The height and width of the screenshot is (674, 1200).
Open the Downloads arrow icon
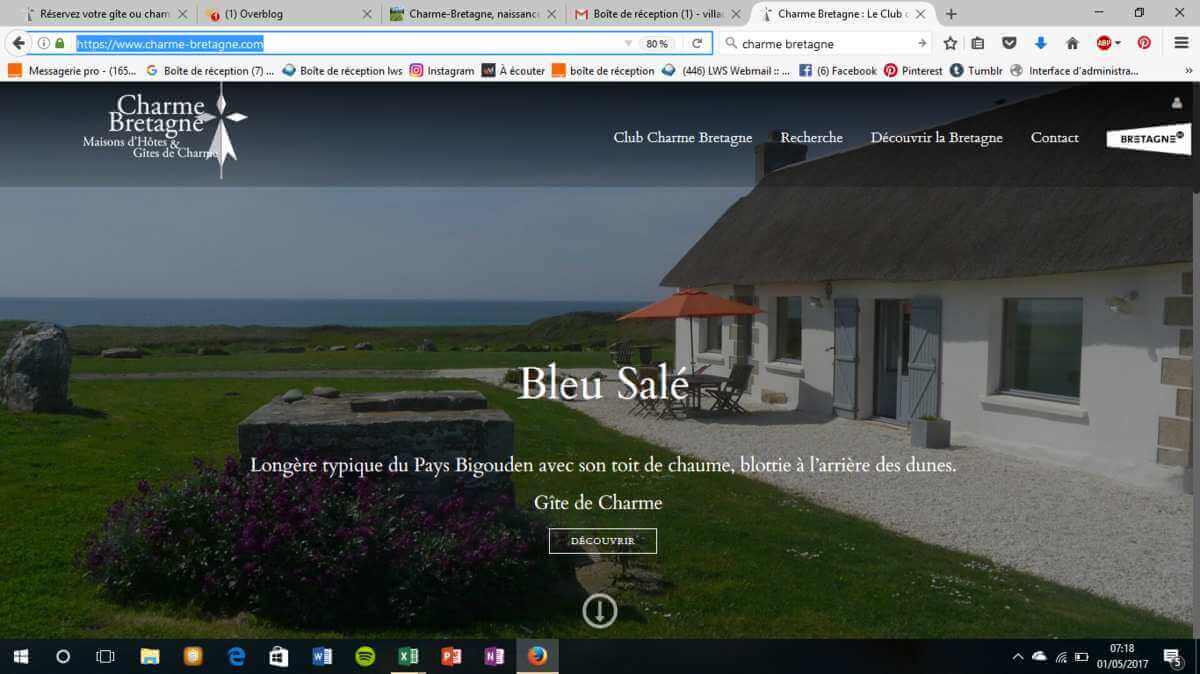(1040, 44)
